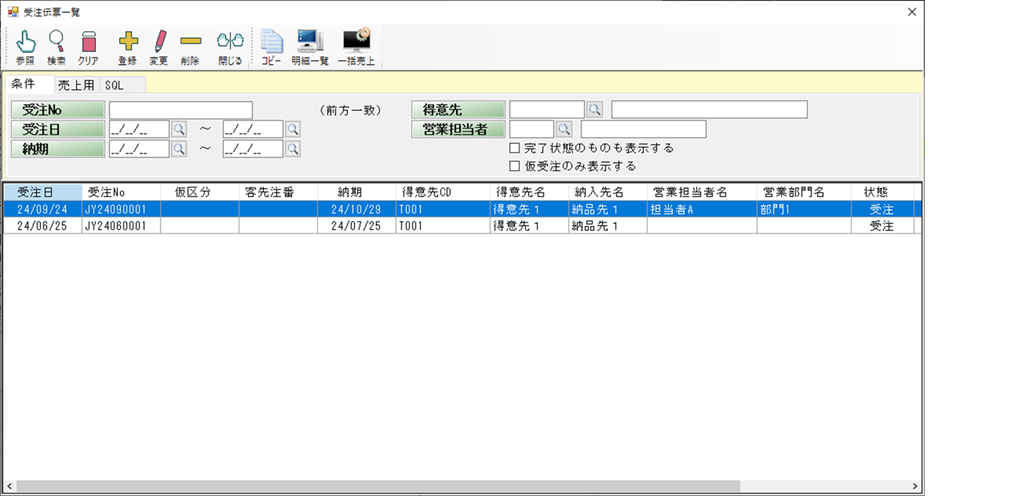Open date picker for 受注日 start date

179,129
